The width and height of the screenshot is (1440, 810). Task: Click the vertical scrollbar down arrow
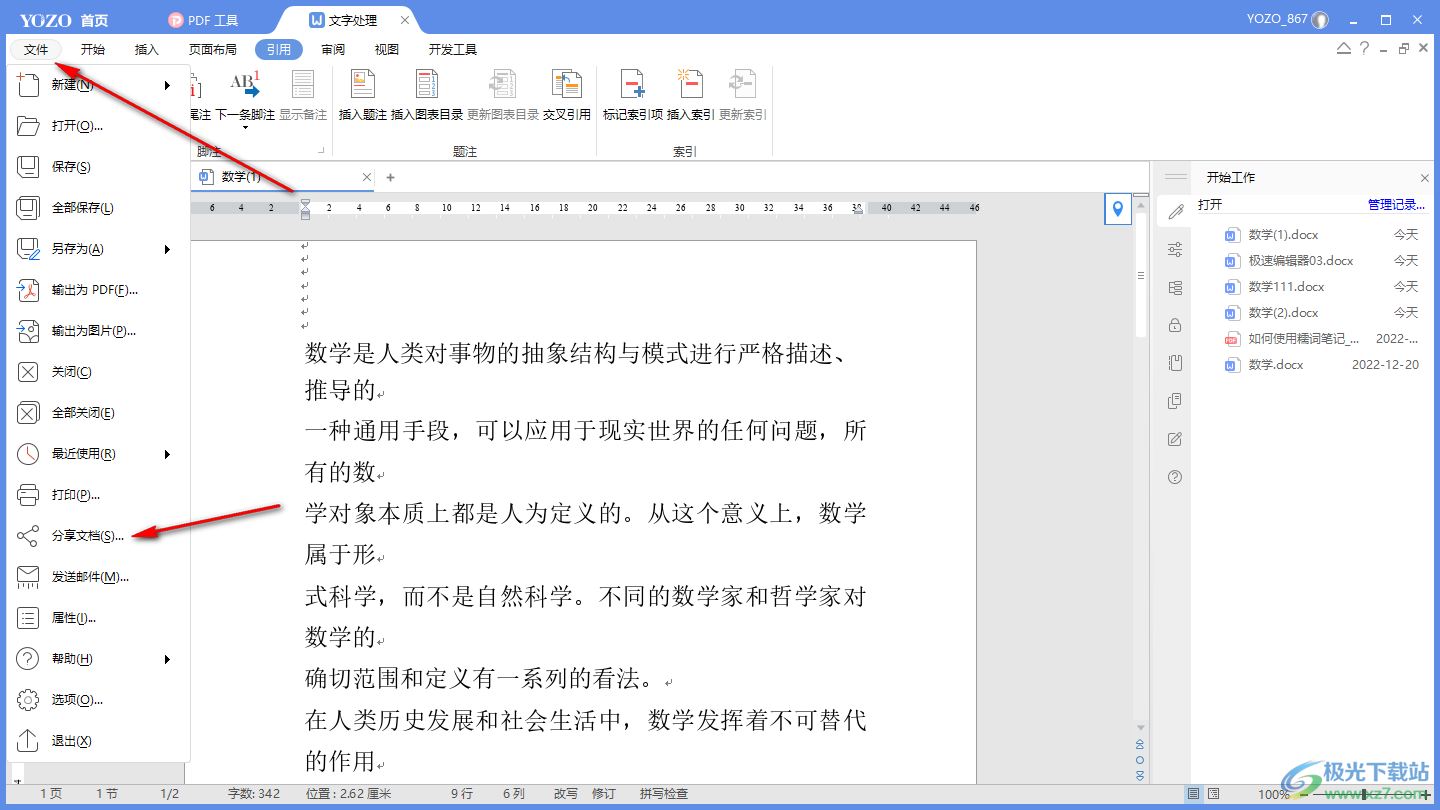(x=1140, y=727)
